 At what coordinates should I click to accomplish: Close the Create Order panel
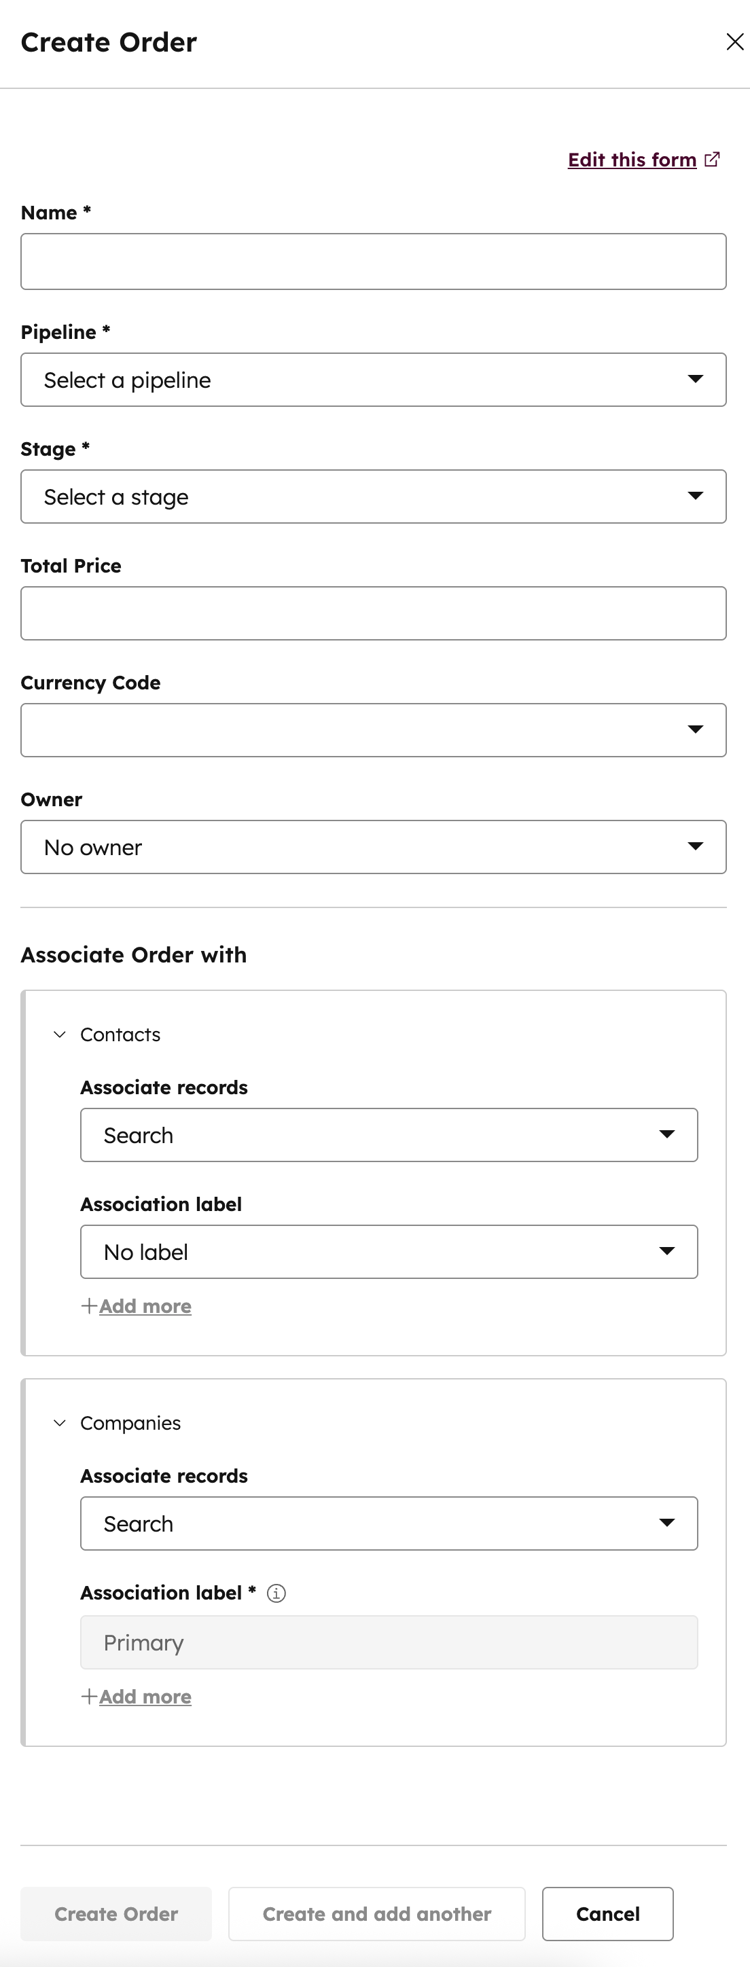point(735,42)
